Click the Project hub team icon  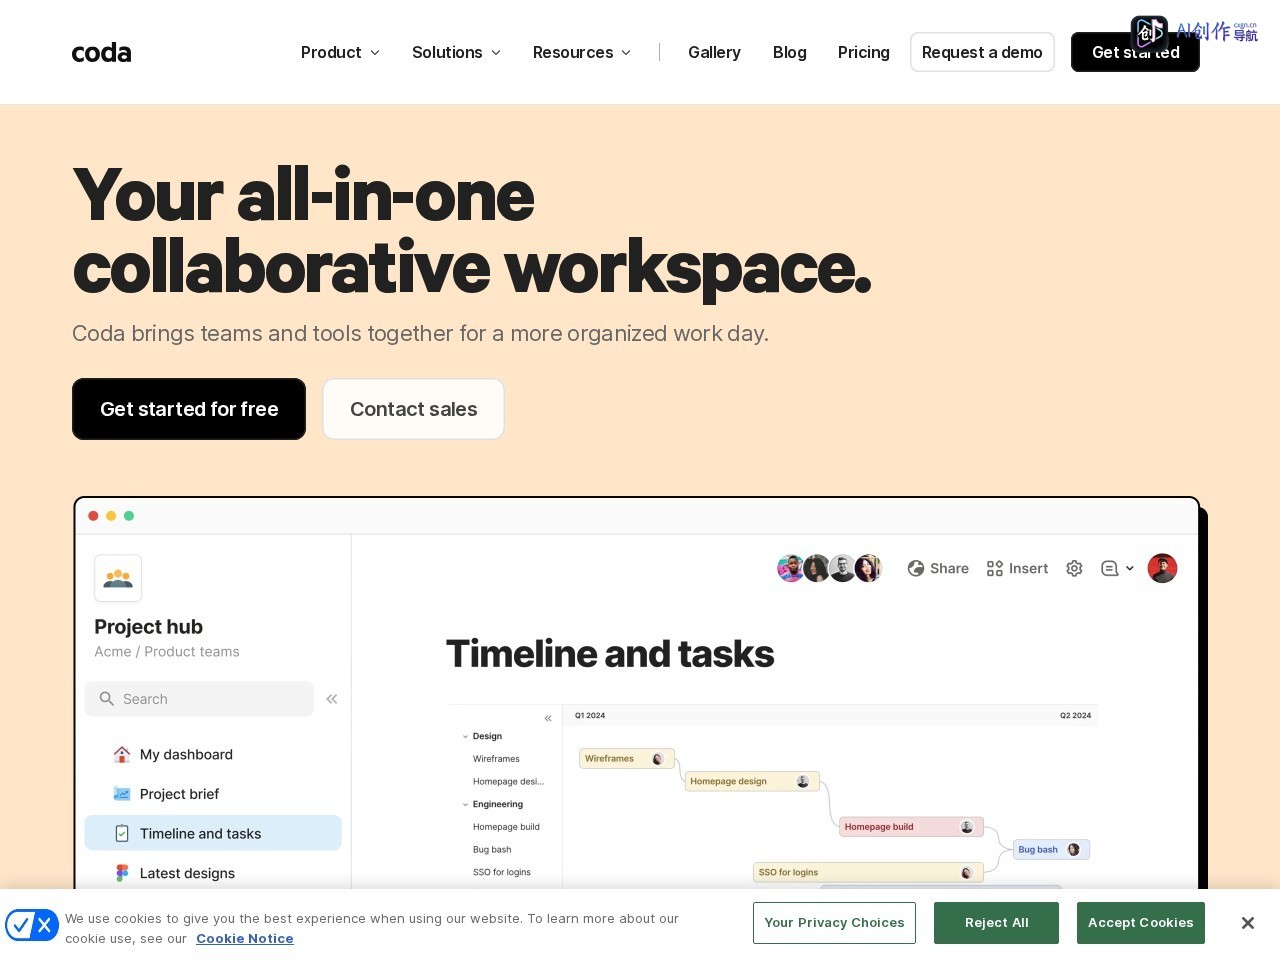coord(118,578)
